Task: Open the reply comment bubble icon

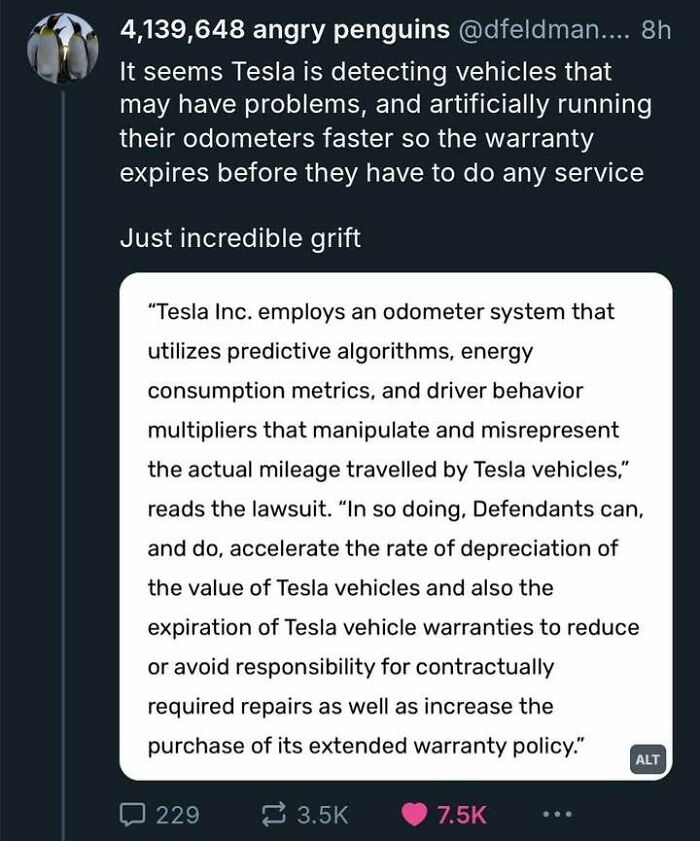Action: pos(132,814)
